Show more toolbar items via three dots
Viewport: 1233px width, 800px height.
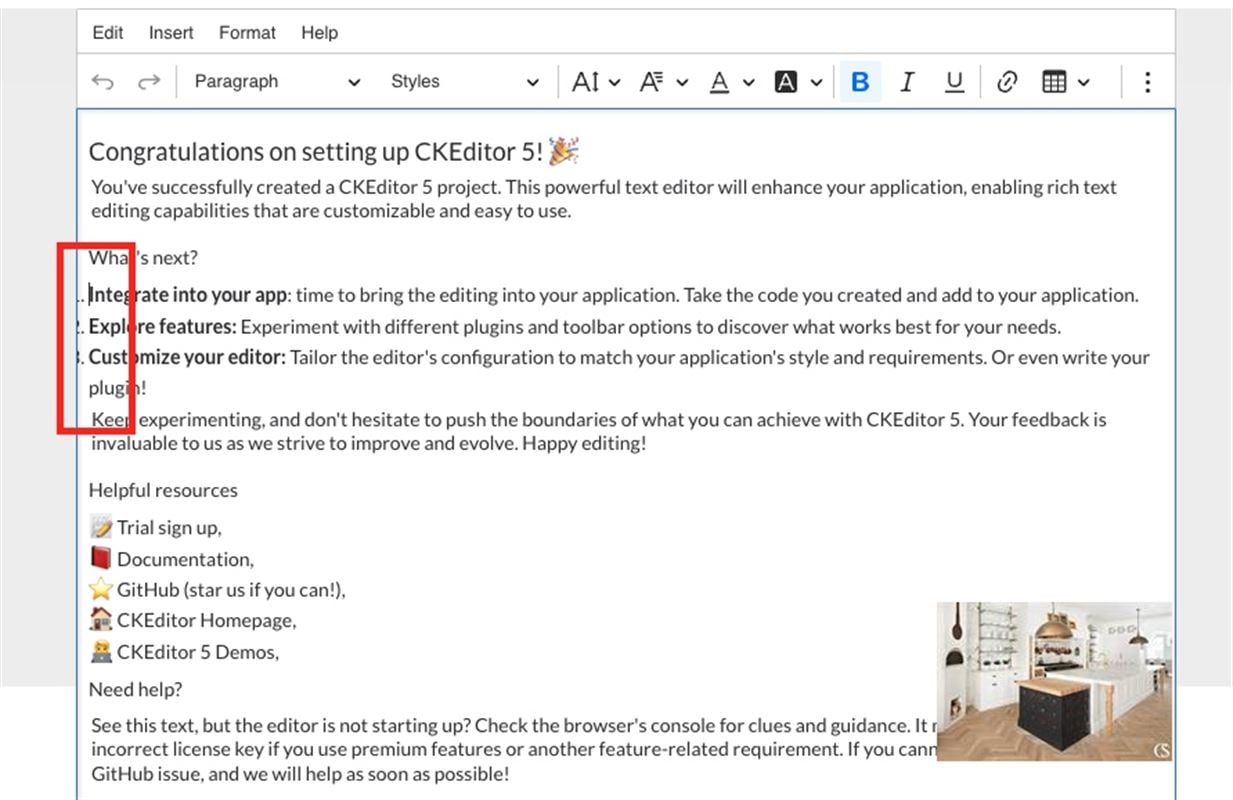[x=1147, y=82]
